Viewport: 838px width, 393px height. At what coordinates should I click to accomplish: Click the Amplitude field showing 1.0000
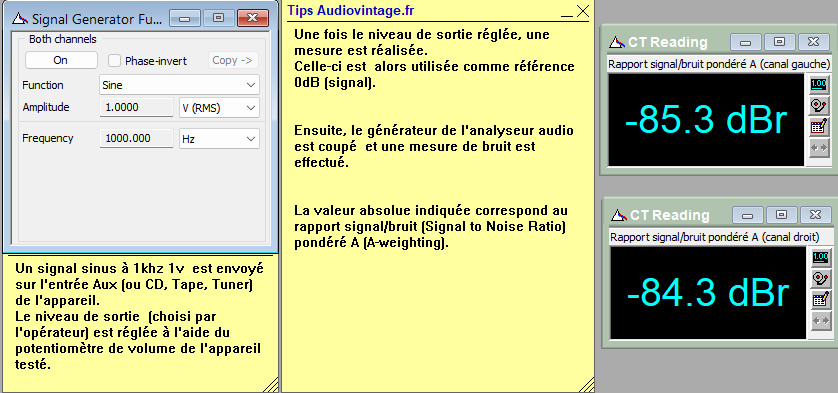[x=136, y=107]
